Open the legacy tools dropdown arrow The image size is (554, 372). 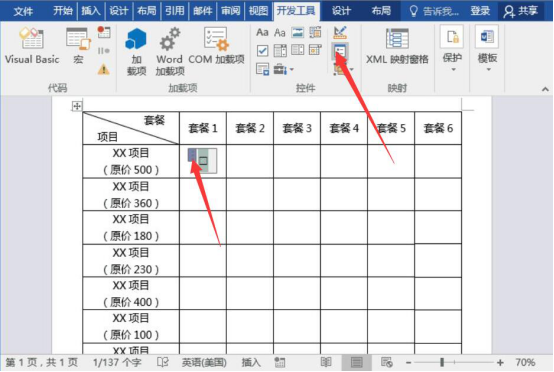point(292,70)
